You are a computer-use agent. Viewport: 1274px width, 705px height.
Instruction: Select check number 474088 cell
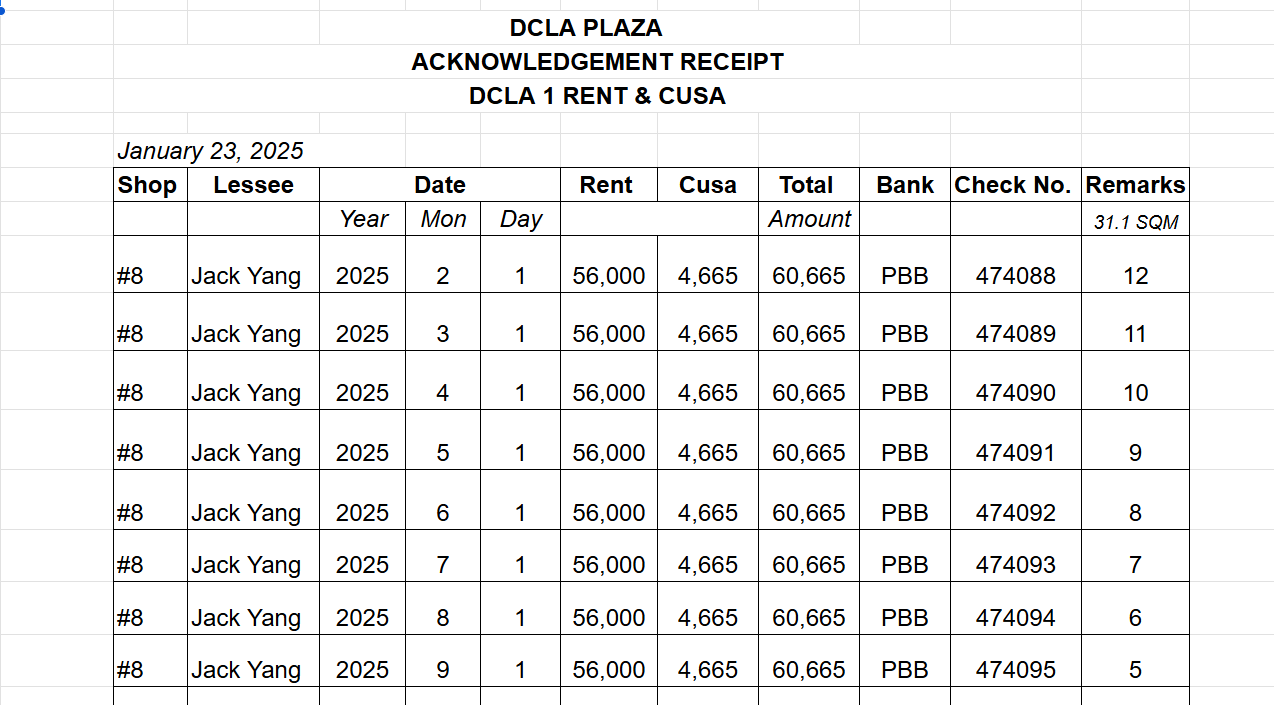click(x=1015, y=276)
